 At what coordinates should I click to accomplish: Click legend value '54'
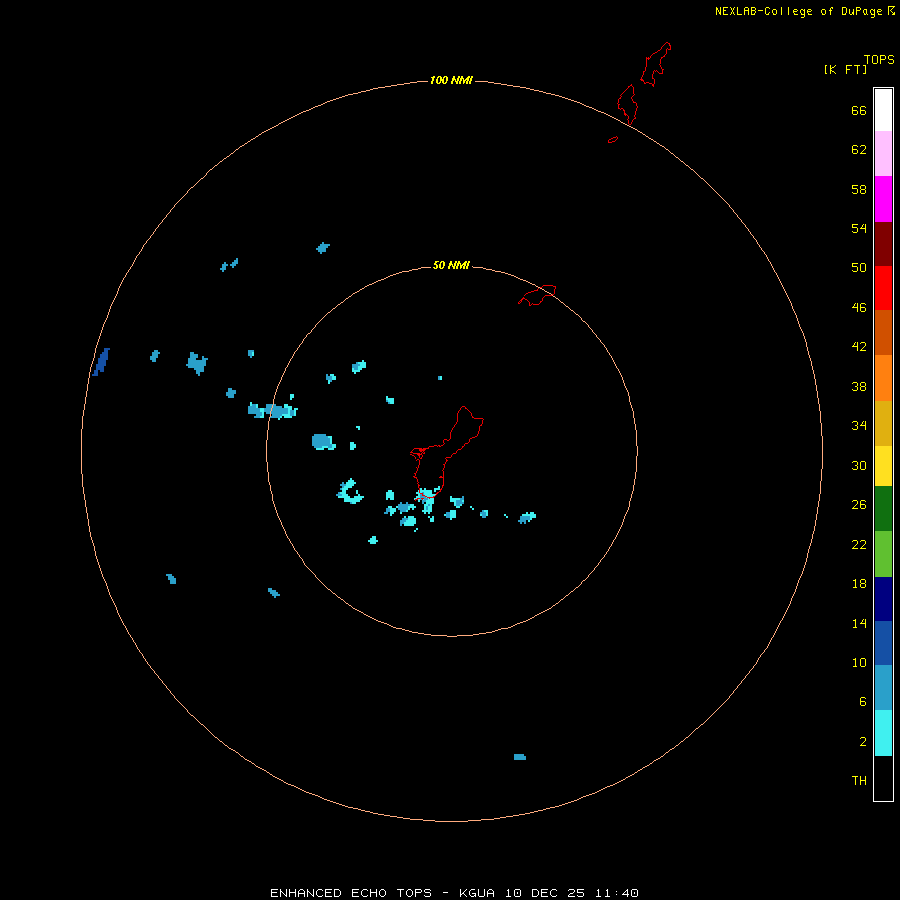pyautogui.click(x=859, y=228)
